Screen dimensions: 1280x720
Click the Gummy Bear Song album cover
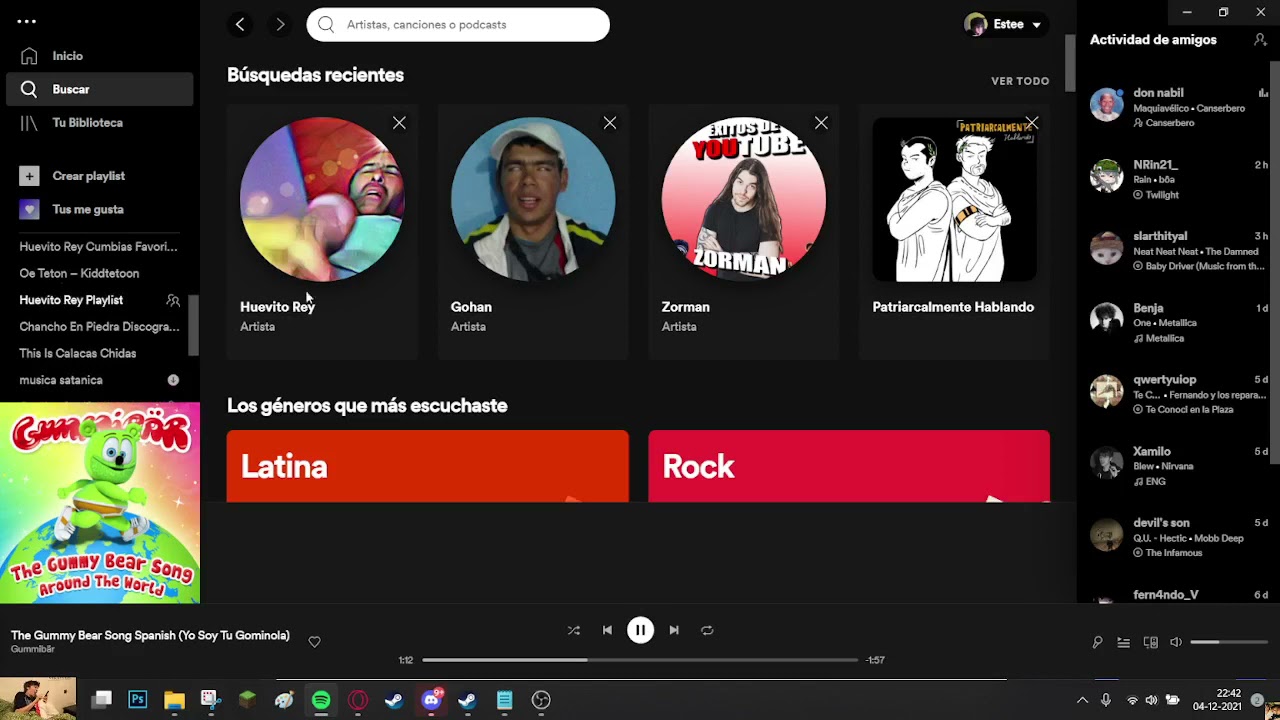100,503
